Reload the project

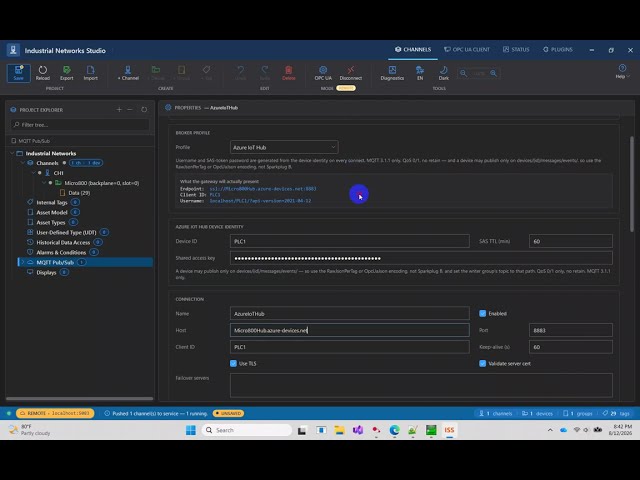click(x=42, y=73)
